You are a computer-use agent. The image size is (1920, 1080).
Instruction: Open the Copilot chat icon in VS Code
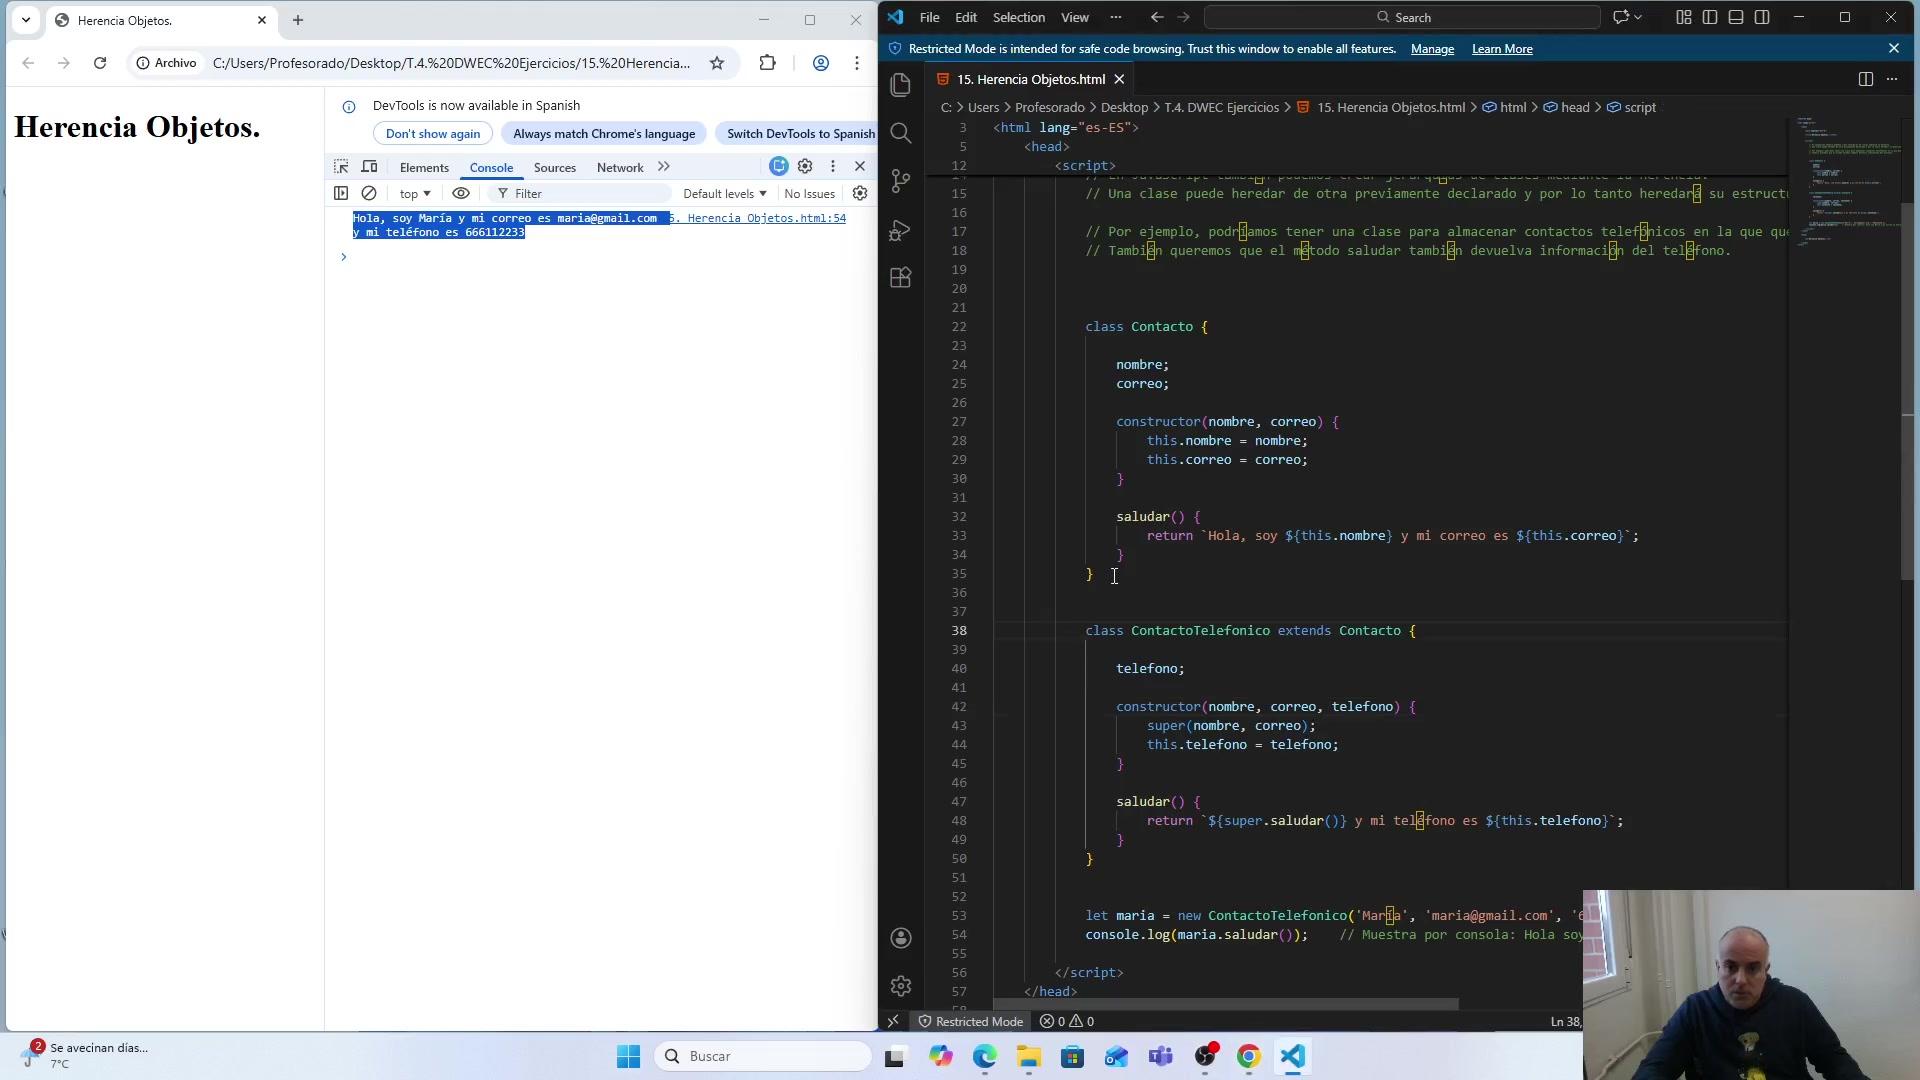click(1621, 17)
